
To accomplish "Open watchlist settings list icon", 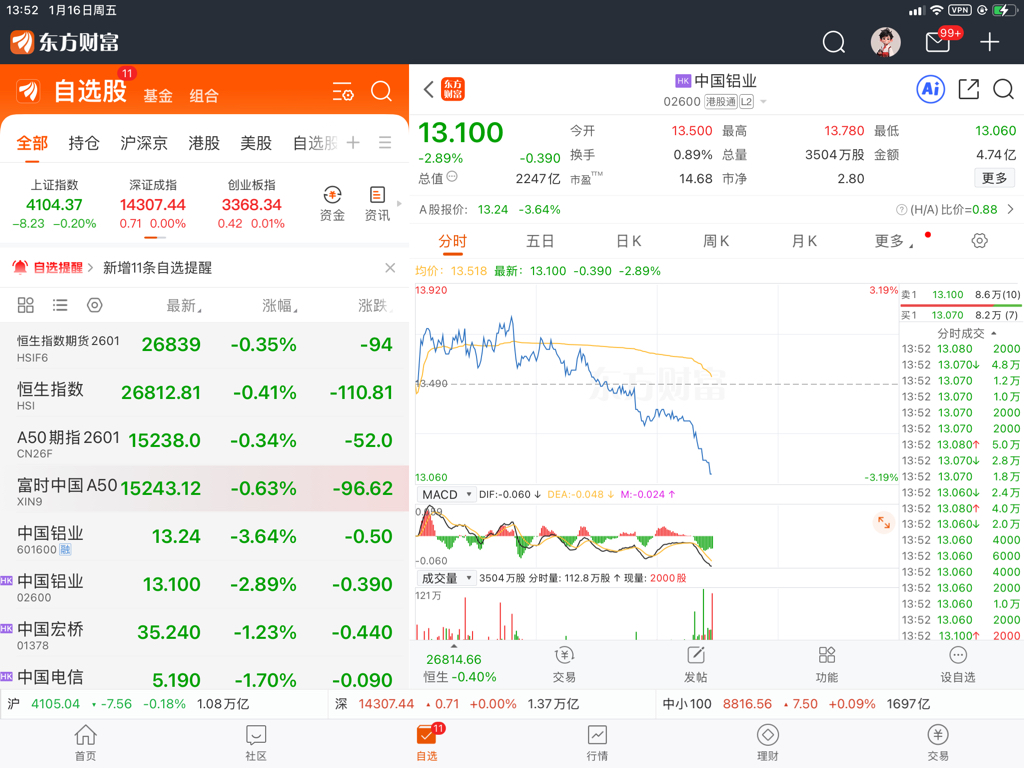I will click(343, 91).
